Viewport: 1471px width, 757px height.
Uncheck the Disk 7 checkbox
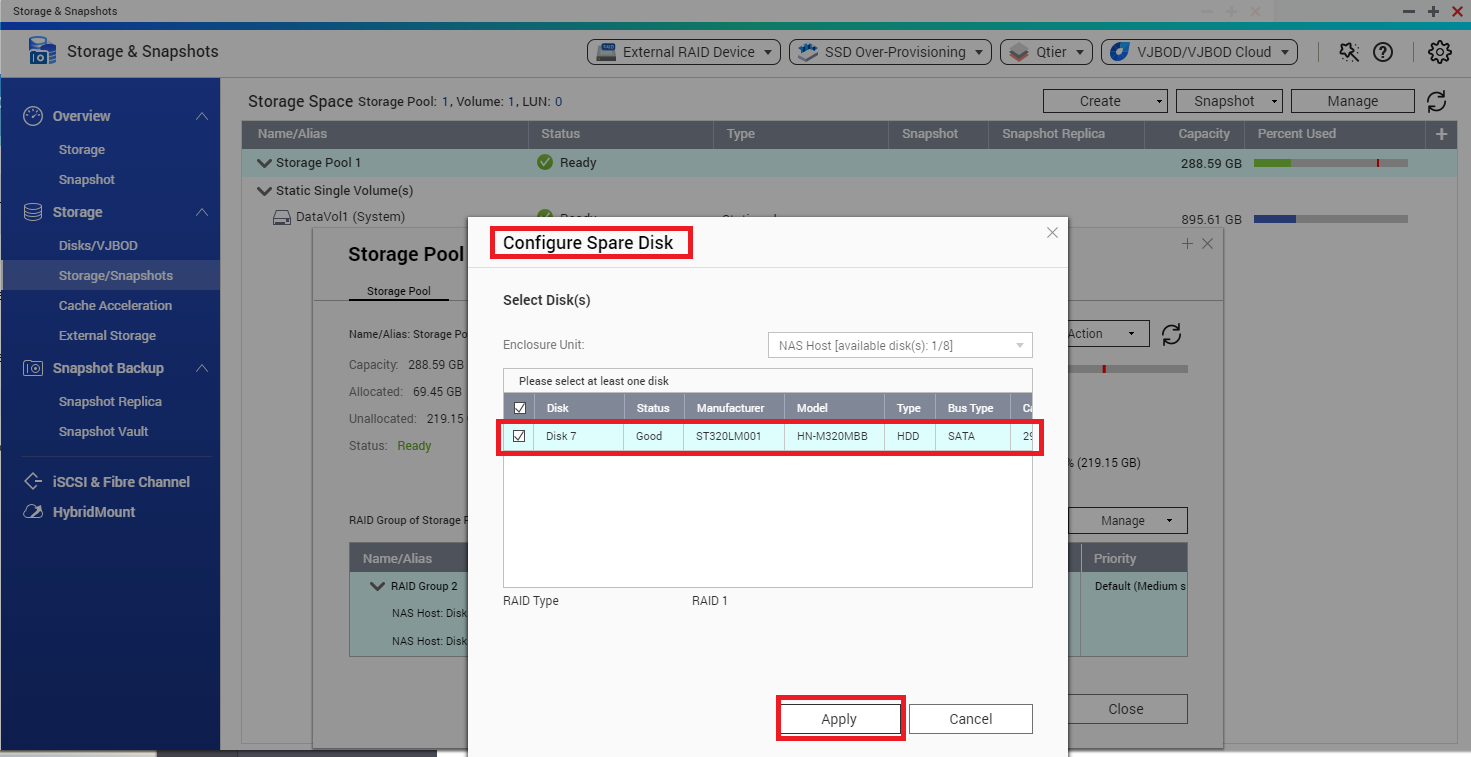point(519,436)
